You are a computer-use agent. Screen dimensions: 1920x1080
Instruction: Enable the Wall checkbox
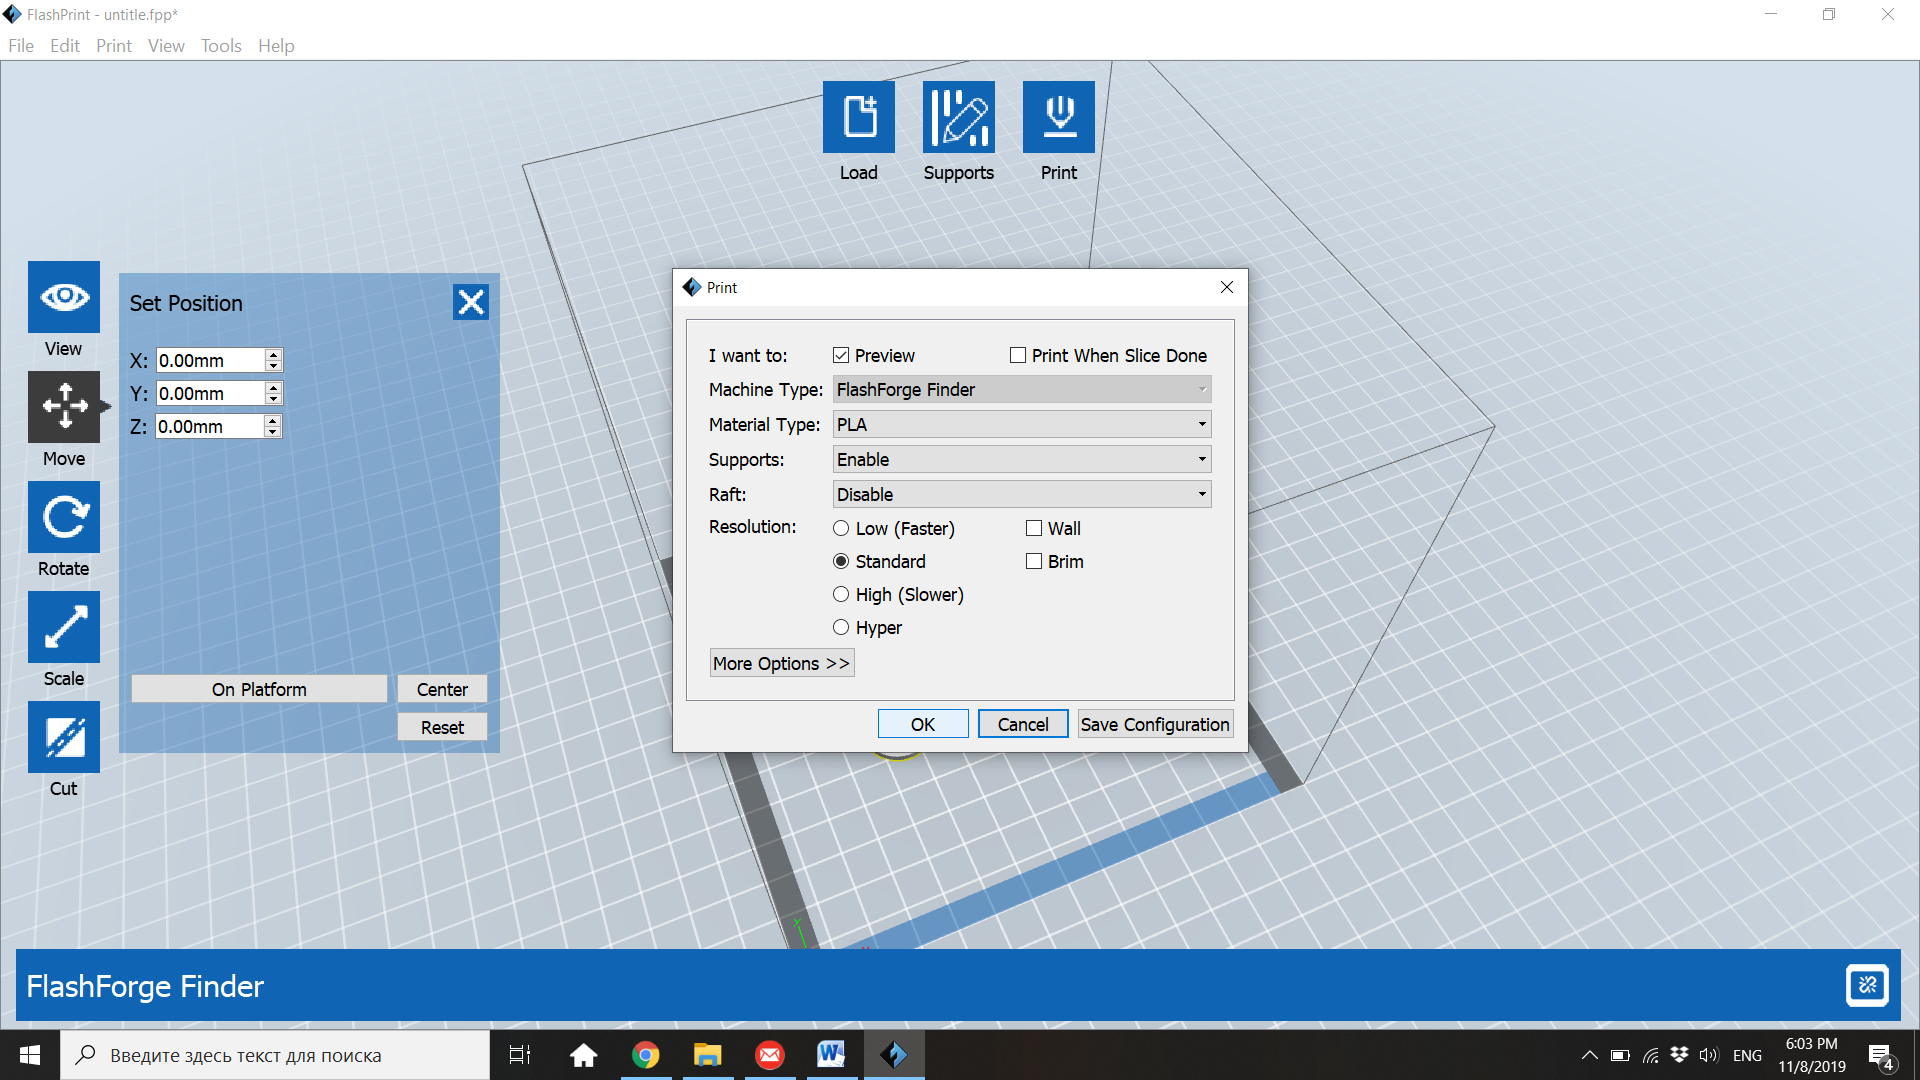(x=1034, y=528)
